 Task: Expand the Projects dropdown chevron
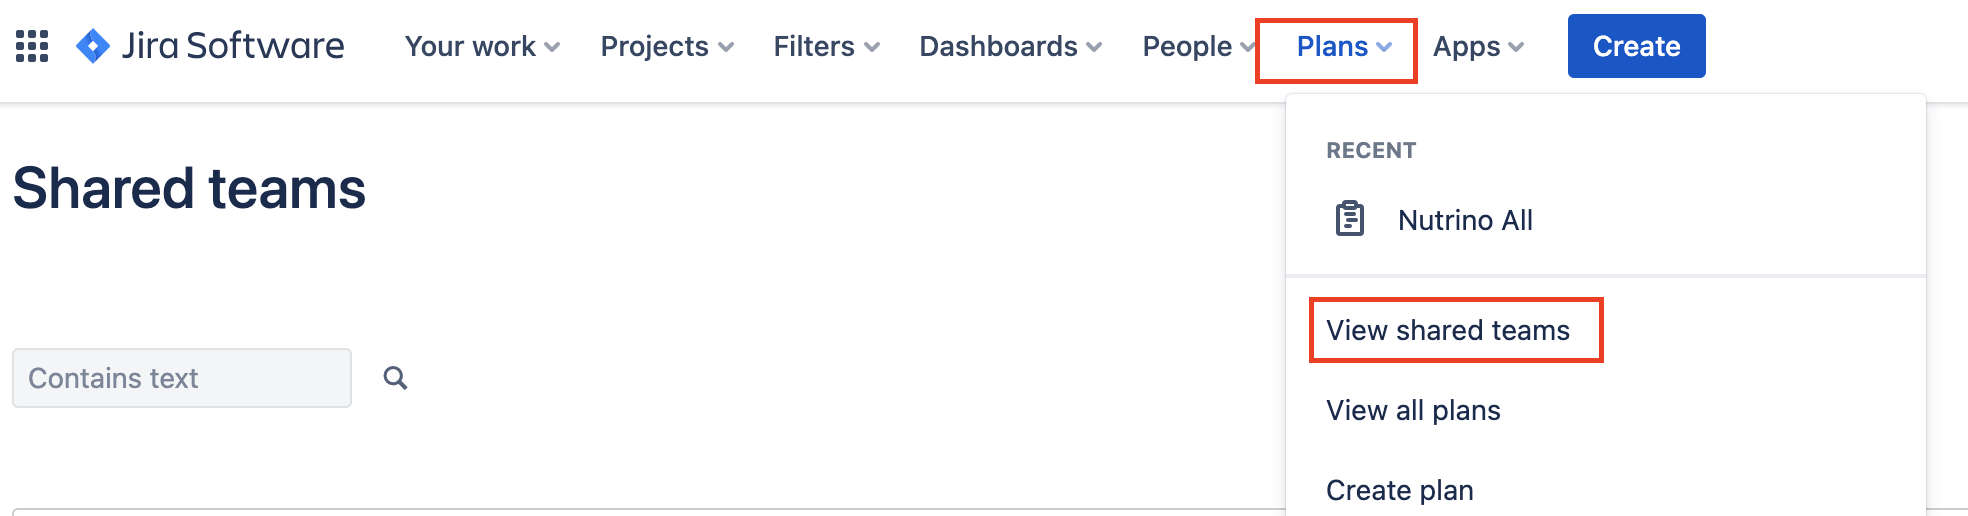[726, 47]
